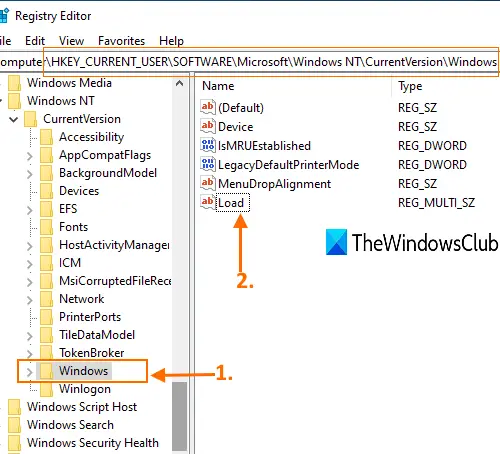Select the Windows NT key

pos(61,101)
